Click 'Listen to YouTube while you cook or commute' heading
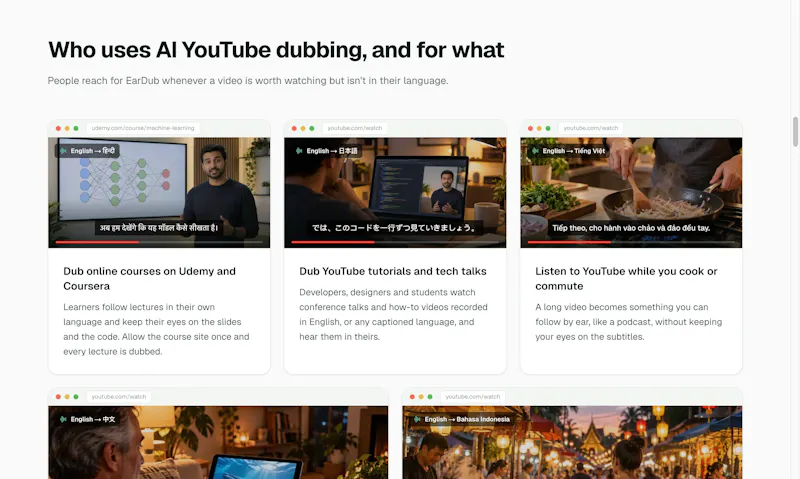The height and width of the screenshot is (479, 800). click(x=626, y=279)
